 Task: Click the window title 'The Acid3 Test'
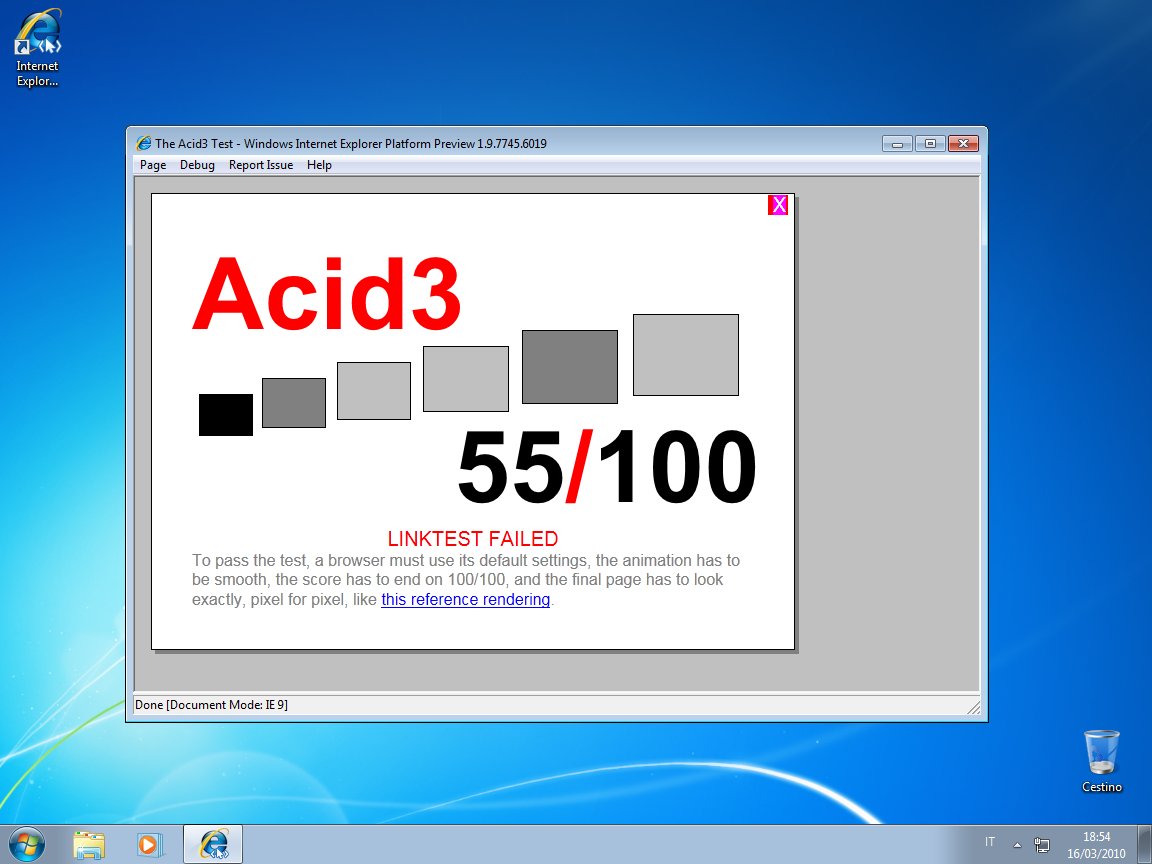coord(194,144)
